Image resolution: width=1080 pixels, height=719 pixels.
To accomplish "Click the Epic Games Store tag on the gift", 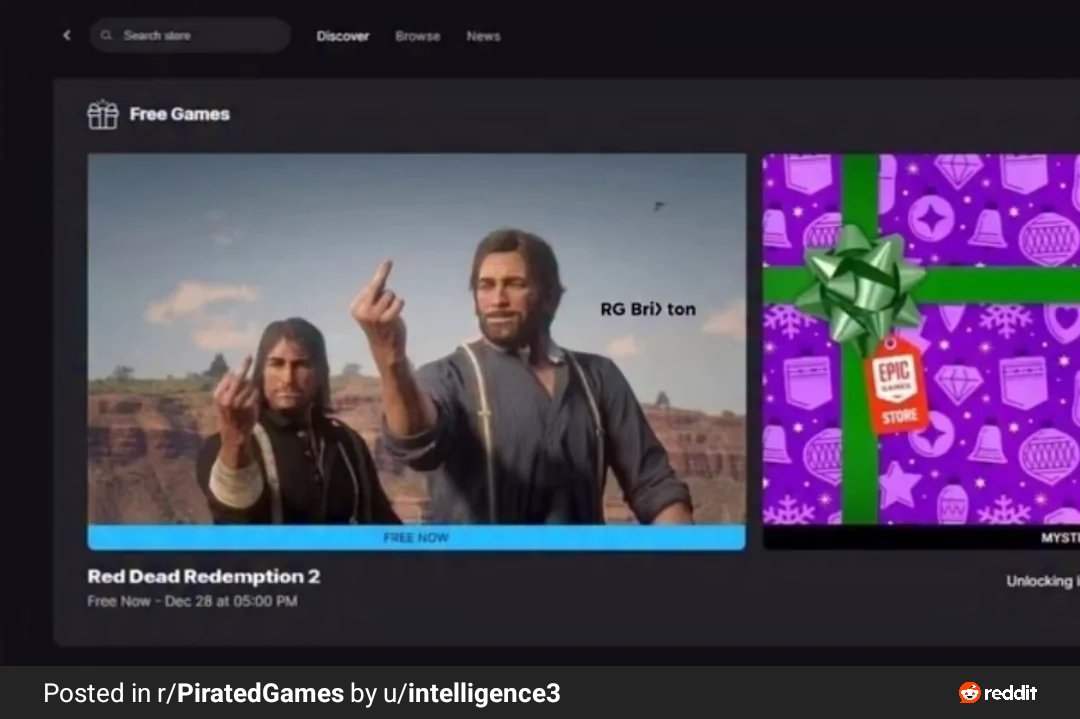I will click(x=896, y=386).
